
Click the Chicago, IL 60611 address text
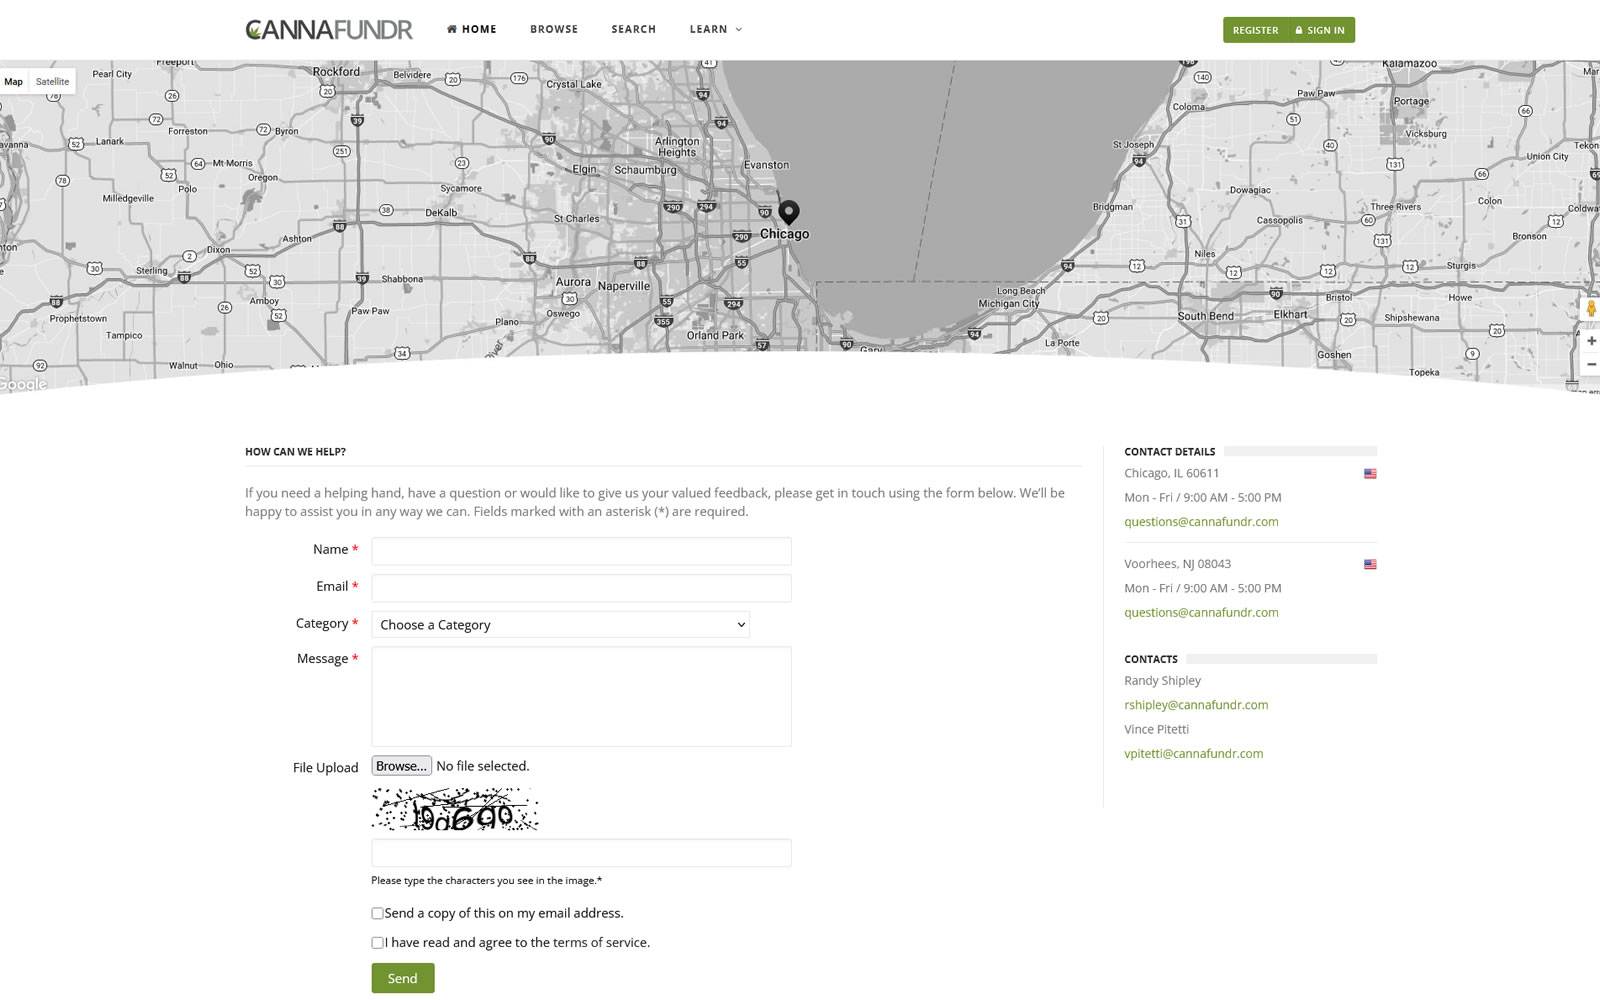click(x=1171, y=474)
